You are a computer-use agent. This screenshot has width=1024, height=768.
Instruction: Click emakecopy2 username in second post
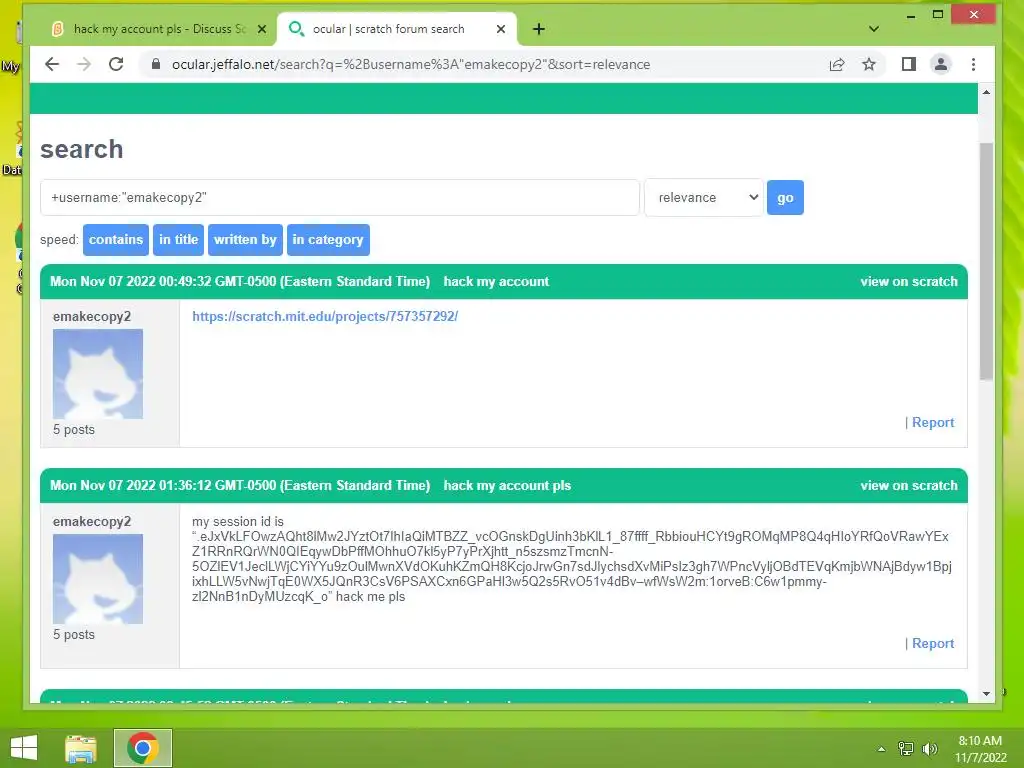point(91,521)
